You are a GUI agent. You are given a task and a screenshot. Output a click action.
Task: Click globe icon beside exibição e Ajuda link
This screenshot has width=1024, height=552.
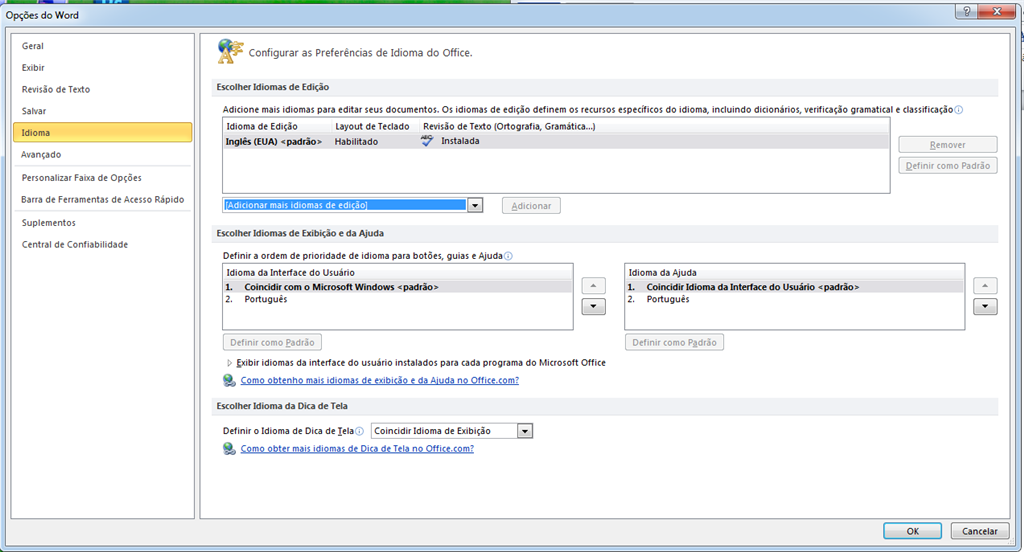(229, 380)
